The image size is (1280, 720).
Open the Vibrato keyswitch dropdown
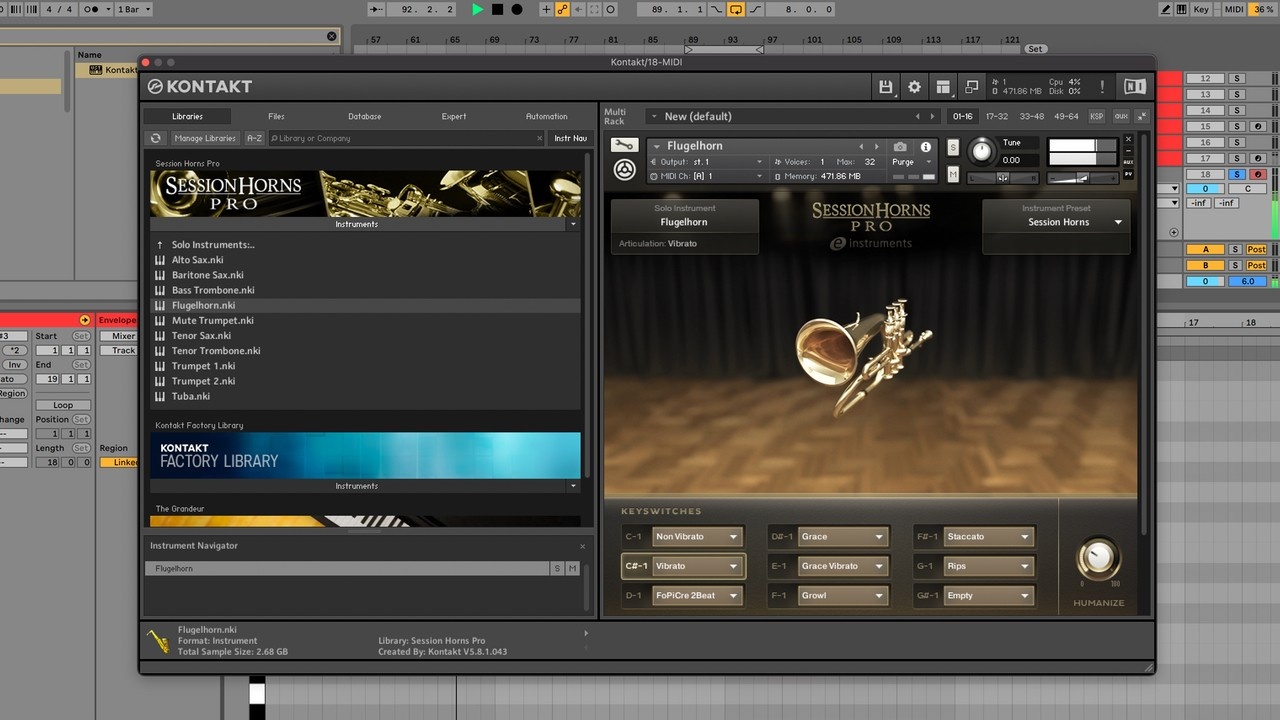click(698, 566)
